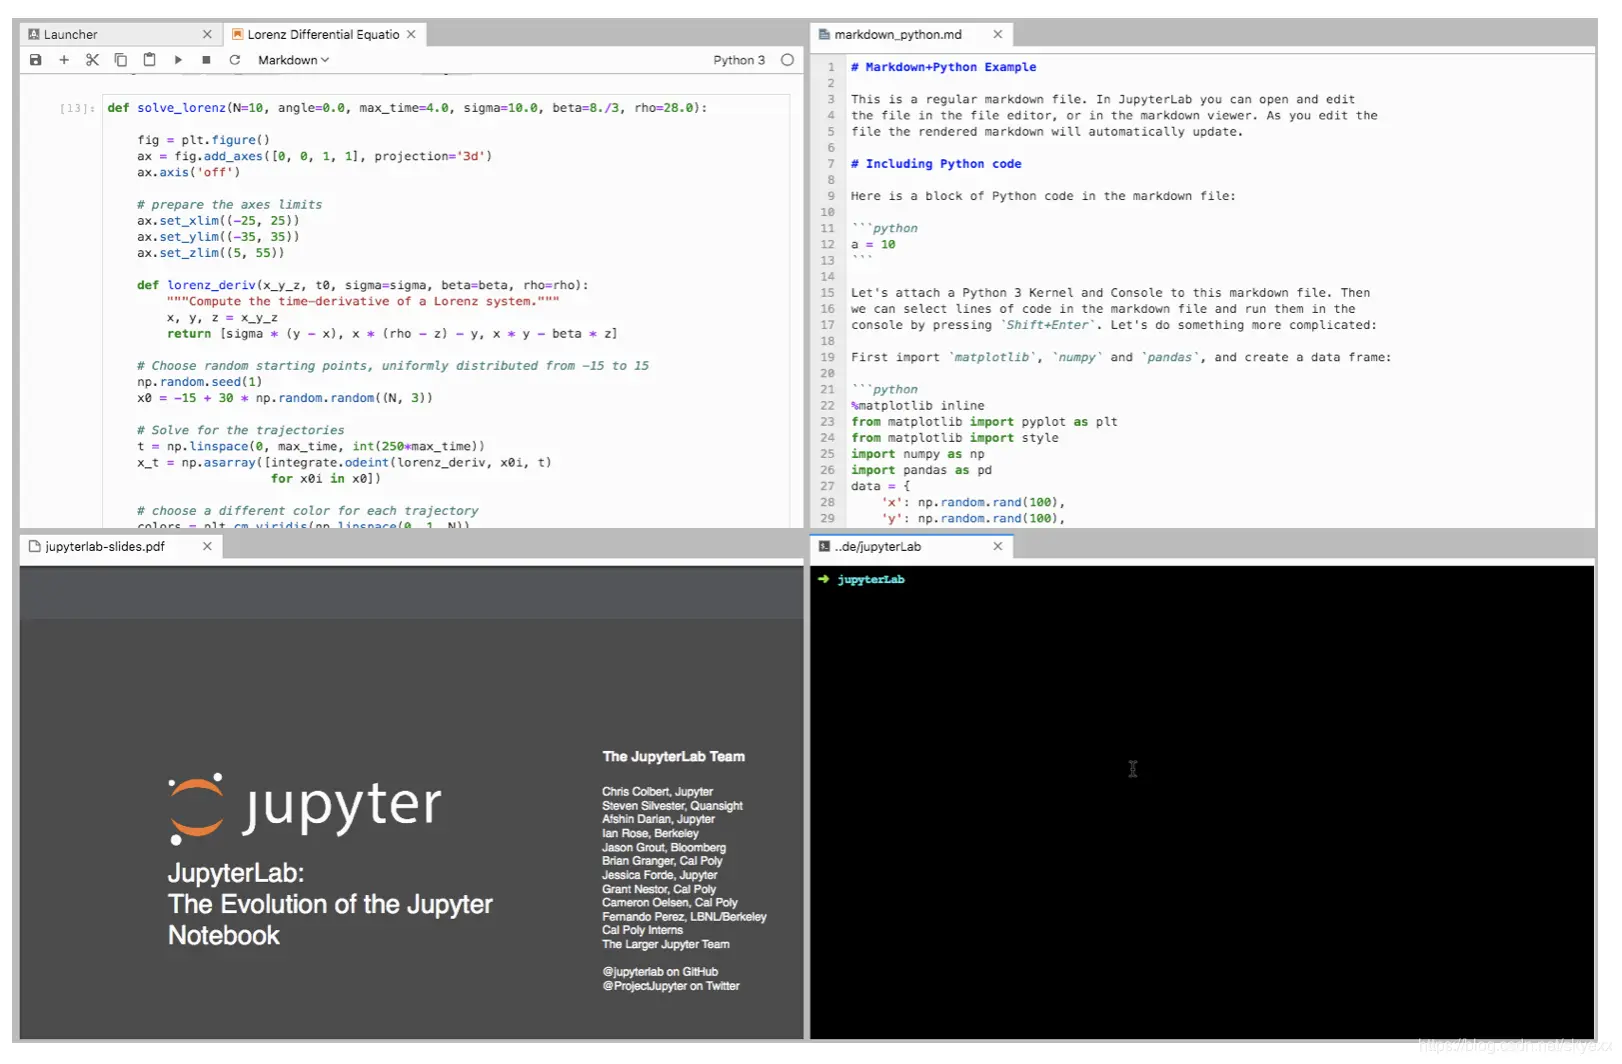Close the Lorenz Differential Equatio tab

point(411,34)
